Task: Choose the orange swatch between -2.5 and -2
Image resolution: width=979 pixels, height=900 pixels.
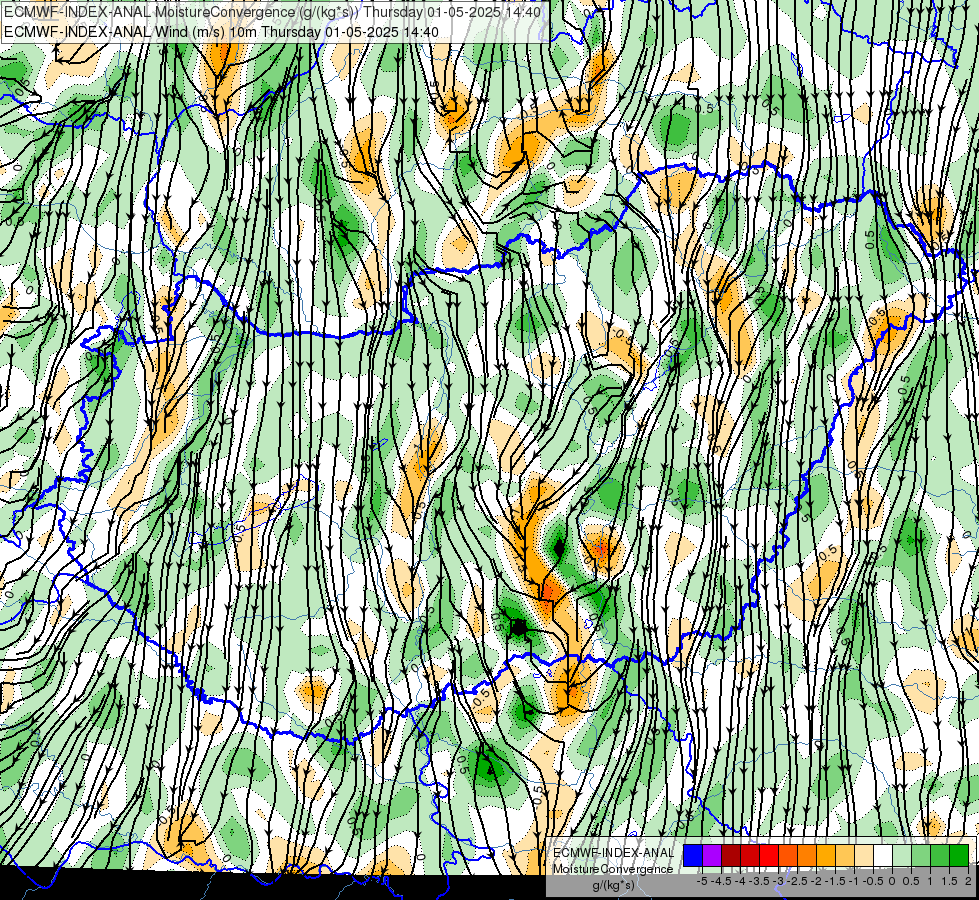Action: point(807,855)
